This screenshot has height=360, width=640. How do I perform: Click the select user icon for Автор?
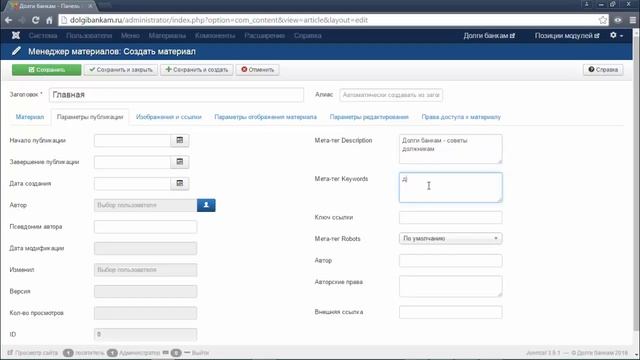pos(206,205)
